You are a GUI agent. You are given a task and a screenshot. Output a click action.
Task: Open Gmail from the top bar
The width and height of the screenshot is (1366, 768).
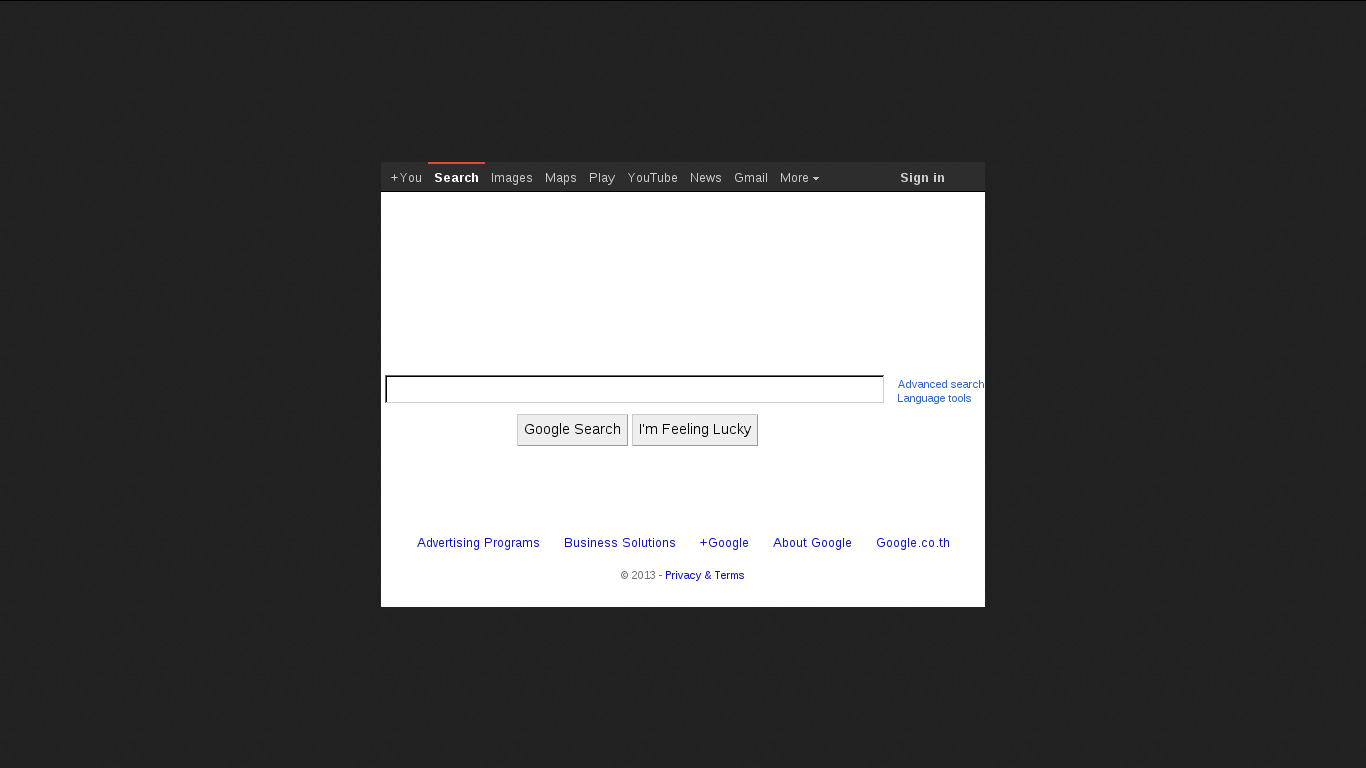[x=751, y=178]
